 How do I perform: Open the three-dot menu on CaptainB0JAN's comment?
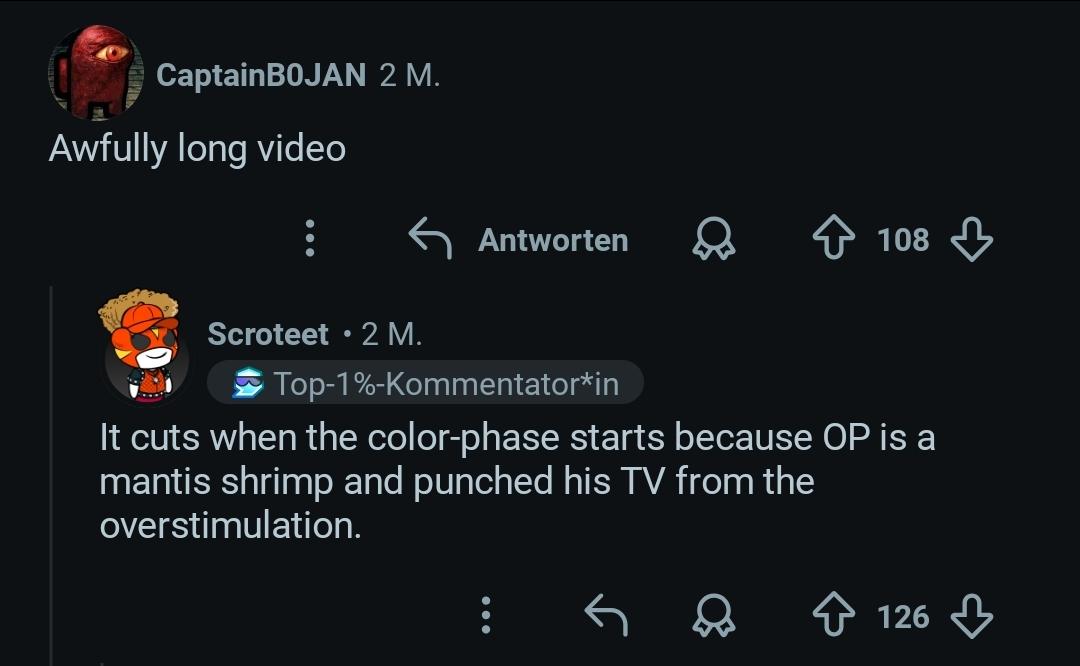click(x=310, y=240)
